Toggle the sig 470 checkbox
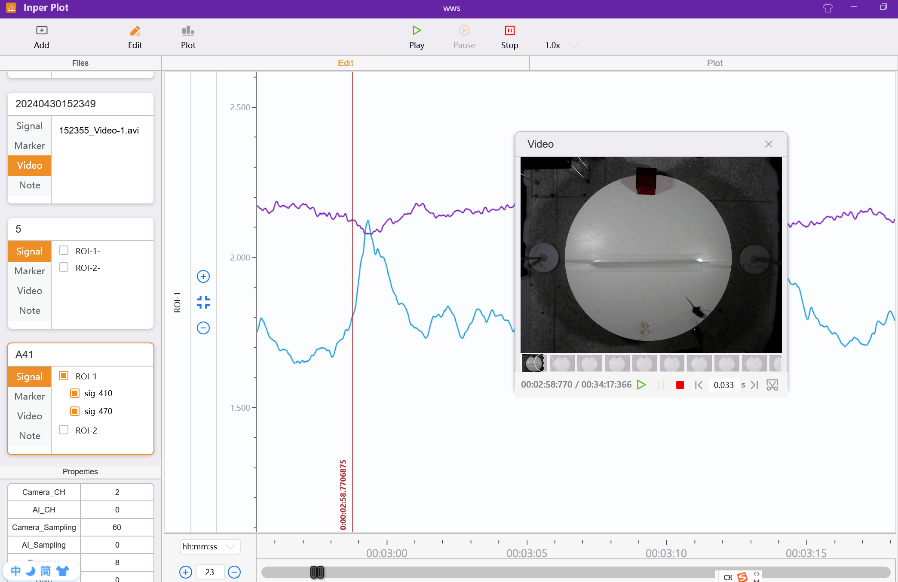The image size is (898, 582). tap(74, 411)
